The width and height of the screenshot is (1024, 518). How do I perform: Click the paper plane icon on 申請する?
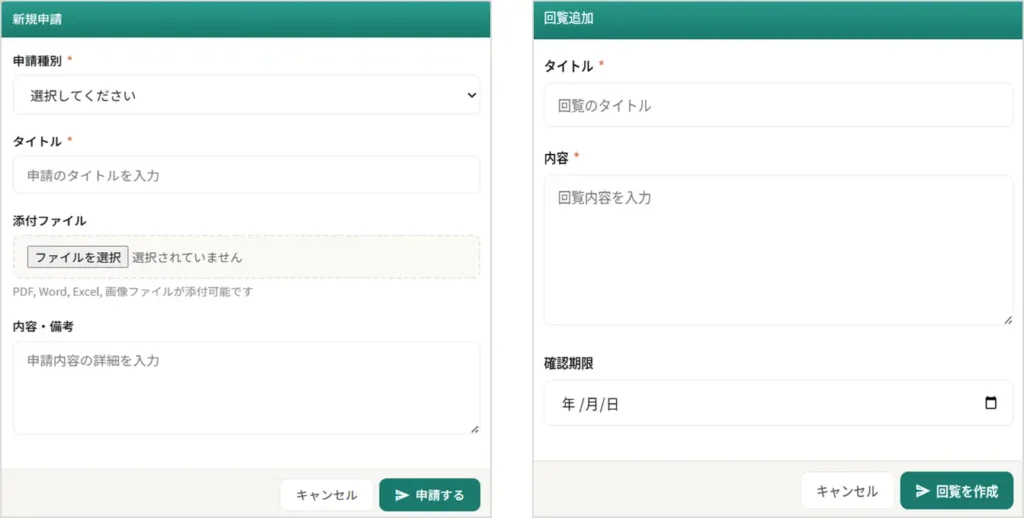[x=402, y=495]
